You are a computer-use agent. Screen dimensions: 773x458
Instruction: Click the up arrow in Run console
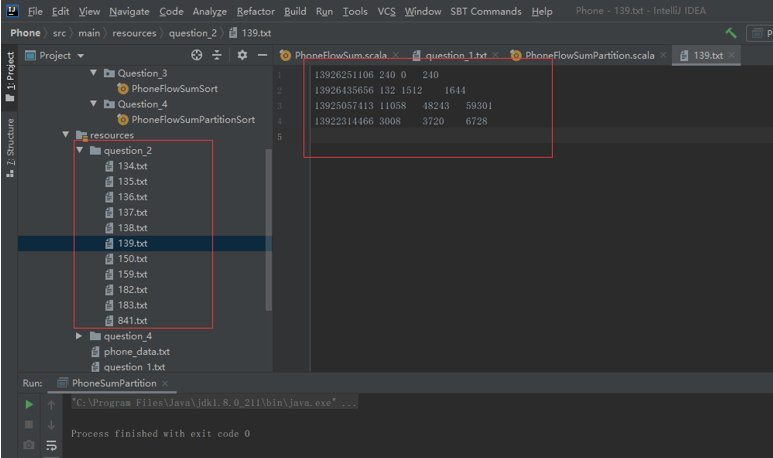pos(51,405)
